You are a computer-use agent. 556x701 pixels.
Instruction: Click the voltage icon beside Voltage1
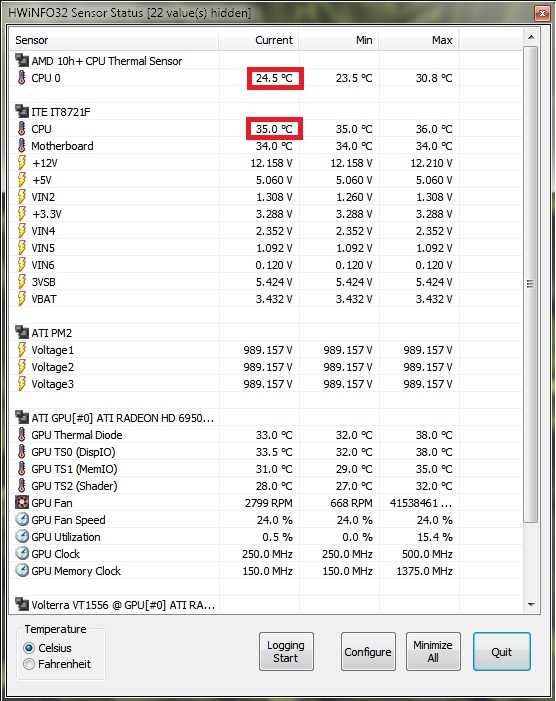coord(21,349)
